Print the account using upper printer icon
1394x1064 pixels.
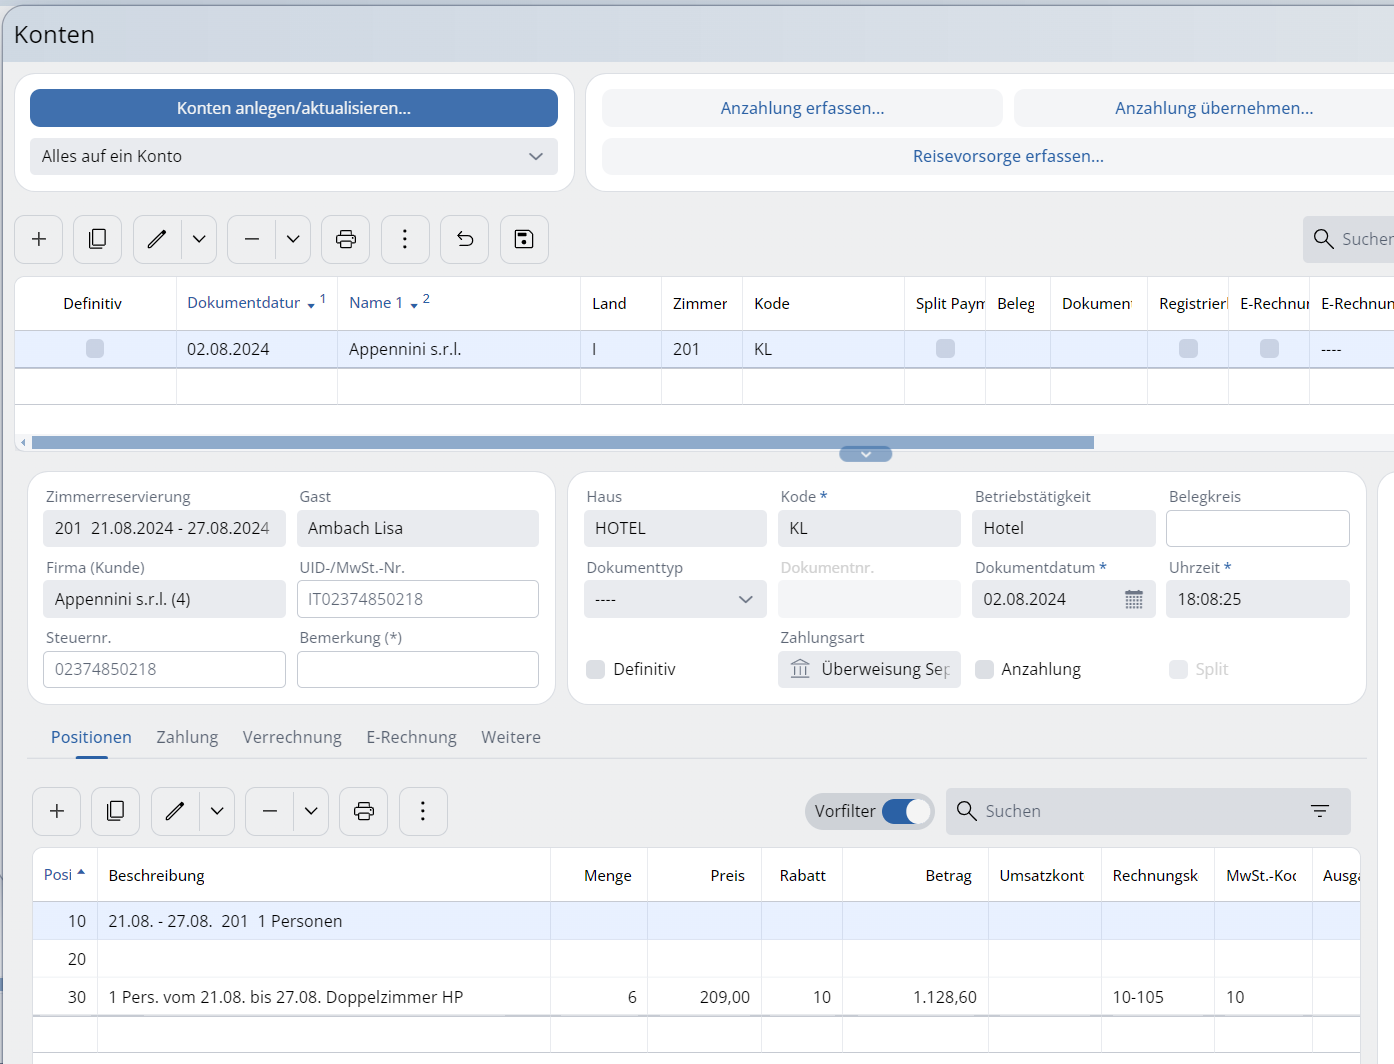pos(346,239)
